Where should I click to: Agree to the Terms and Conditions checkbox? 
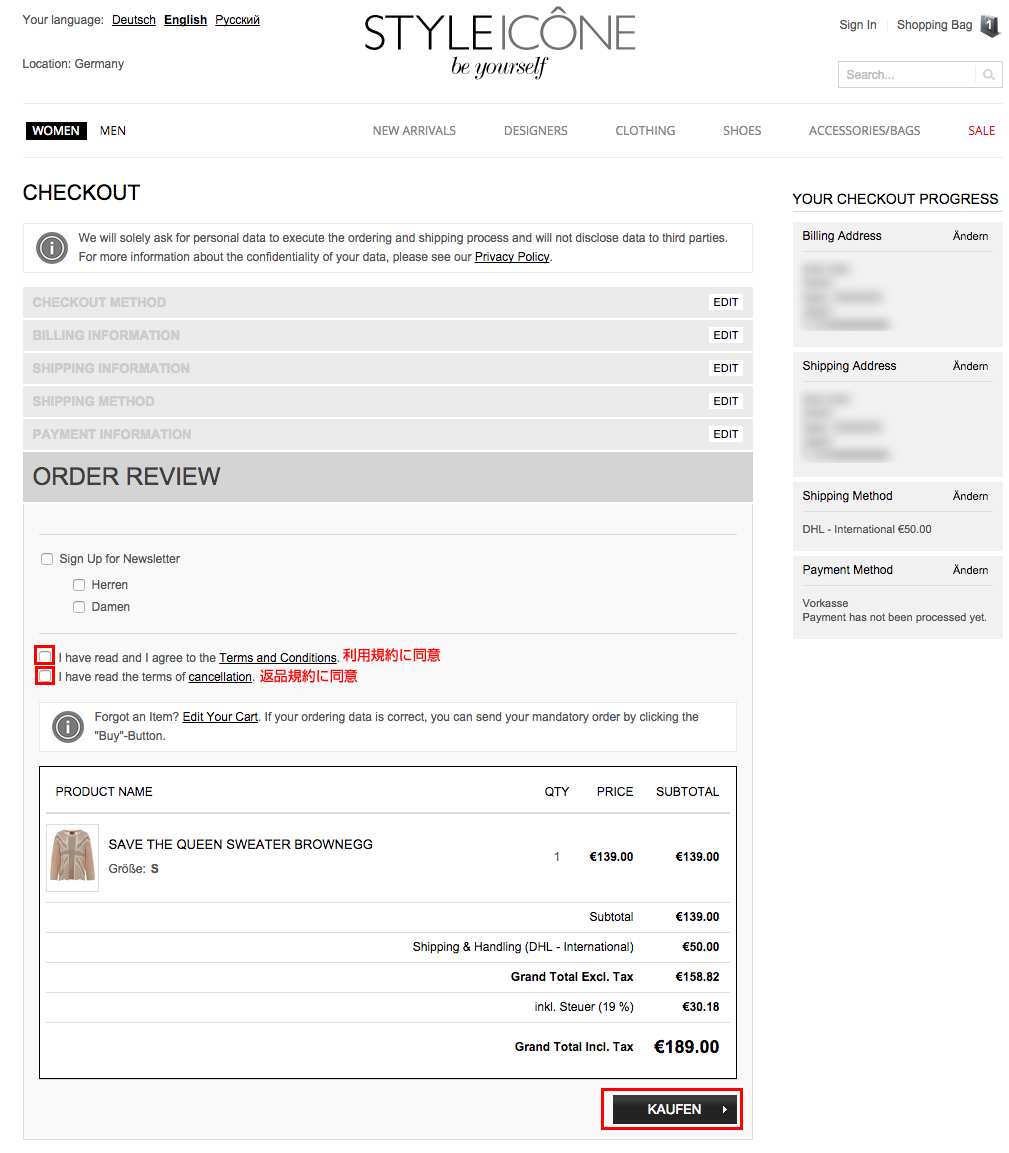46,656
